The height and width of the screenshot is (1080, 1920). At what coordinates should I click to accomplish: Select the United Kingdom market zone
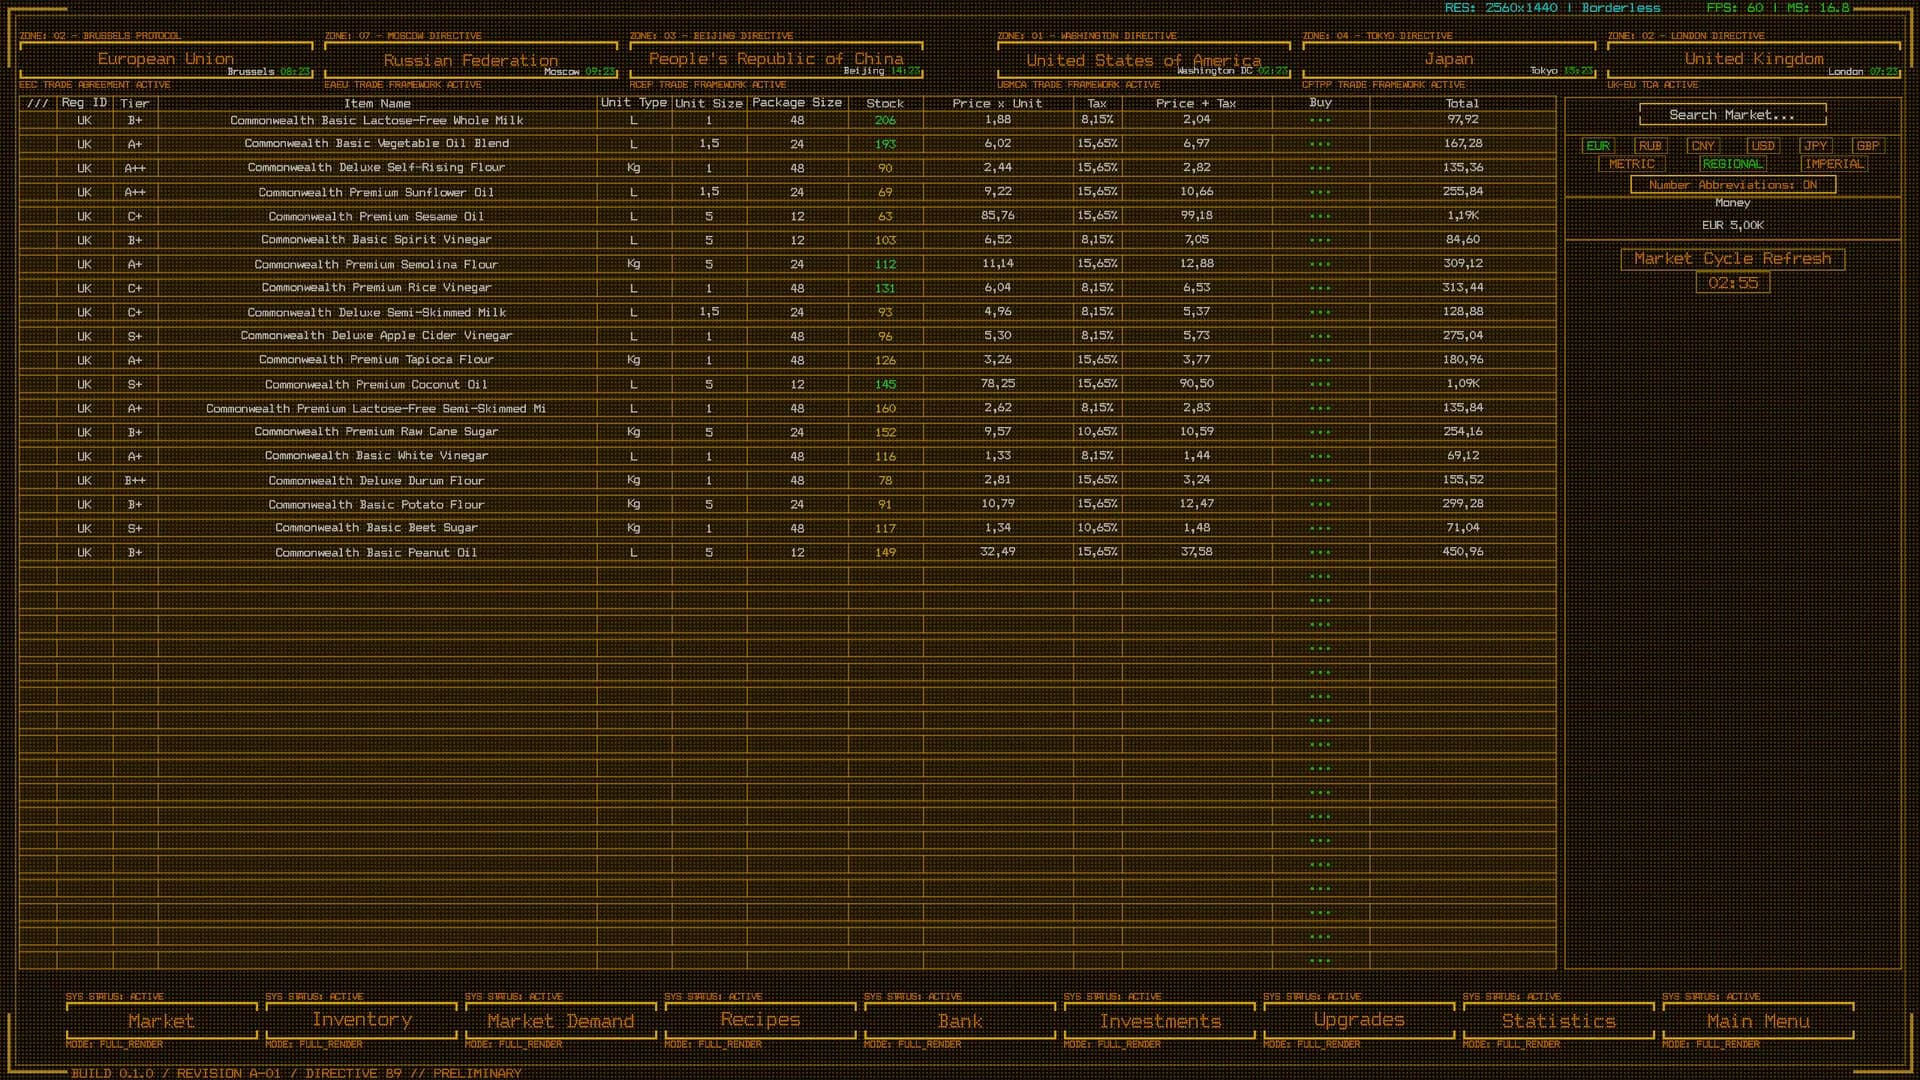coord(1754,60)
